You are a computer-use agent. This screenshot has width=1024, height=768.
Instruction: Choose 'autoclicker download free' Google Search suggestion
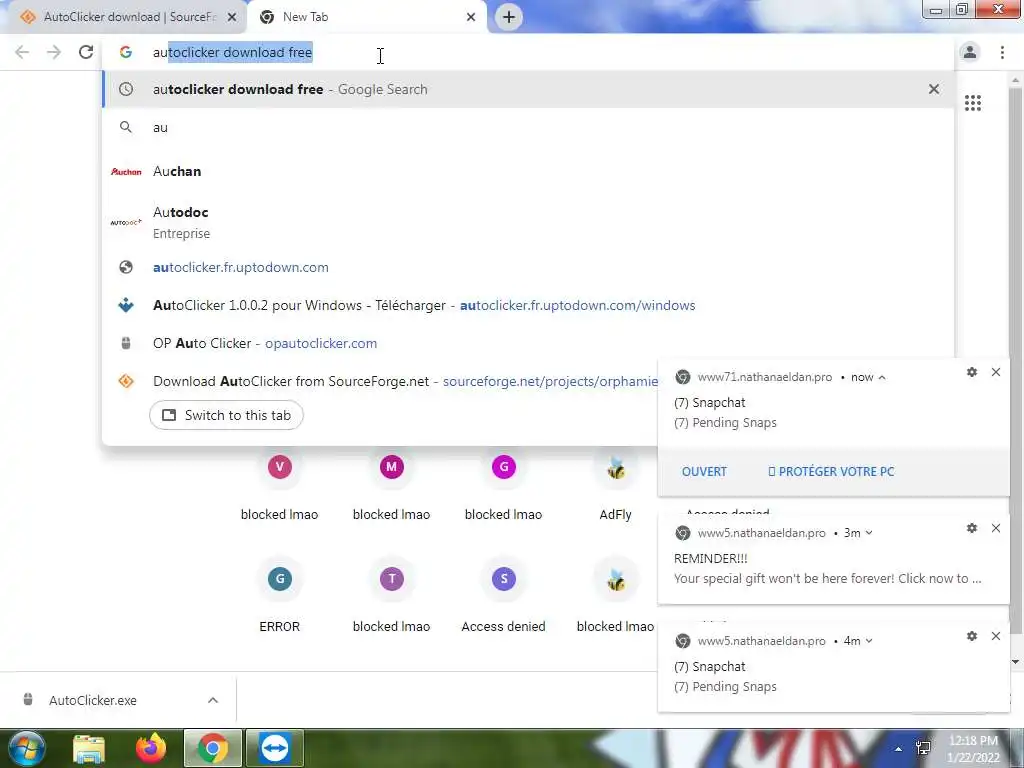coord(528,89)
